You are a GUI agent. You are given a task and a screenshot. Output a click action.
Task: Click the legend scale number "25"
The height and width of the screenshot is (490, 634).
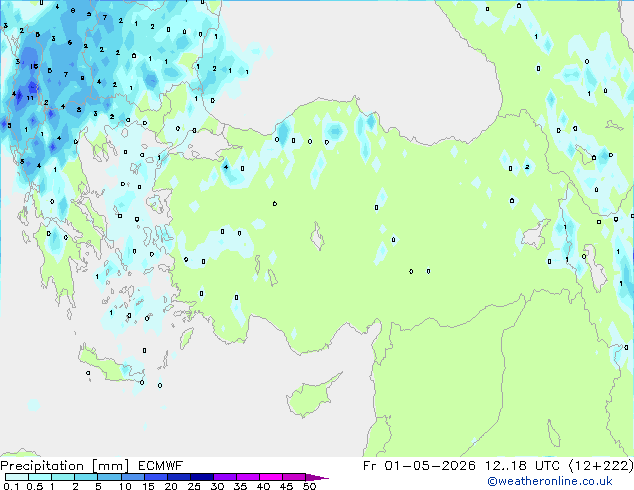pos(194,486)
